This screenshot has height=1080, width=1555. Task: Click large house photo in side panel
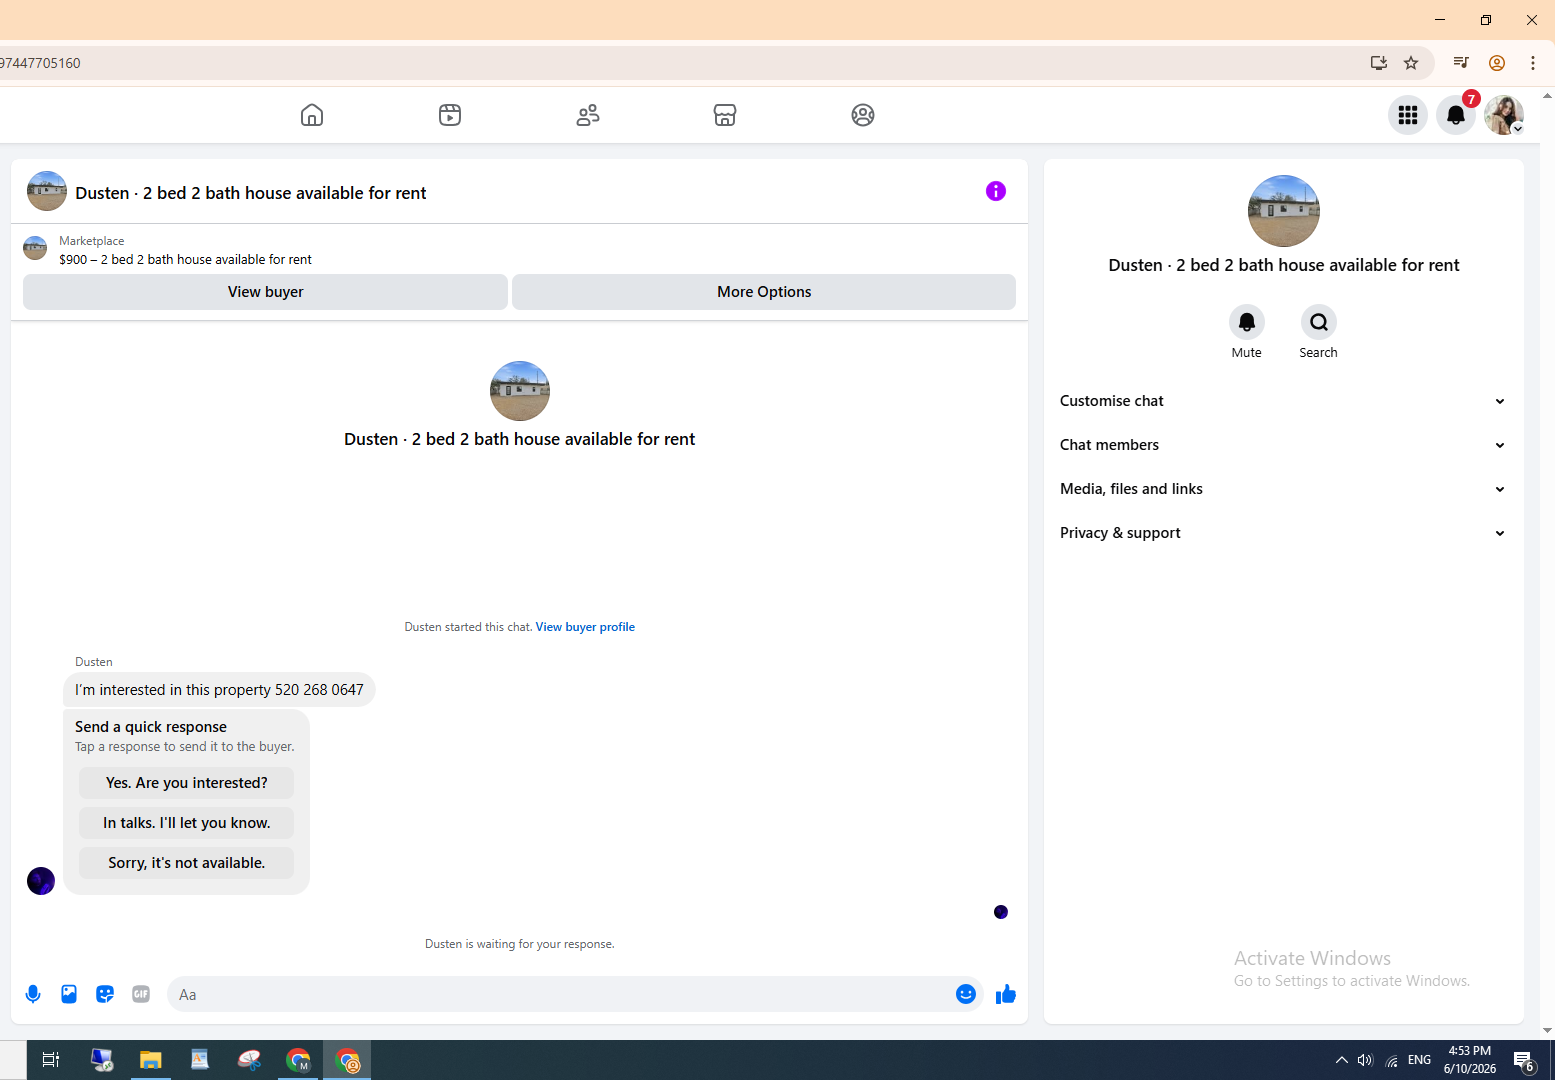(x=1284, y=211)
